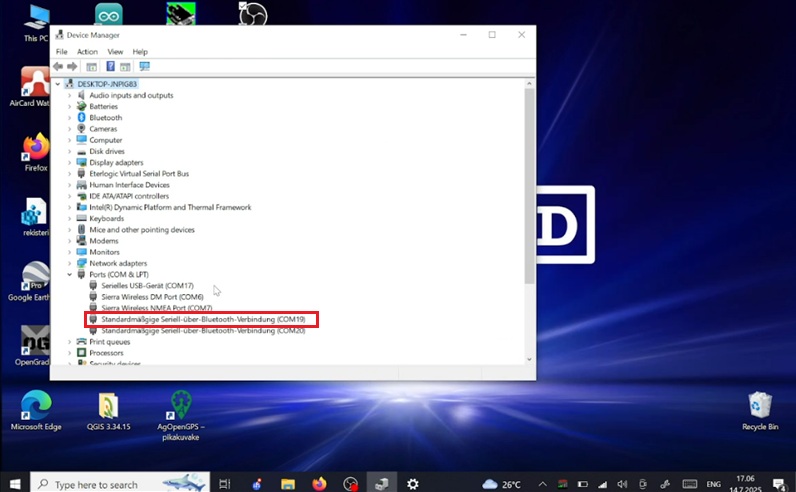796x492 pixels.
Task: Open Firefox from the taskbar
Action: 319,484
